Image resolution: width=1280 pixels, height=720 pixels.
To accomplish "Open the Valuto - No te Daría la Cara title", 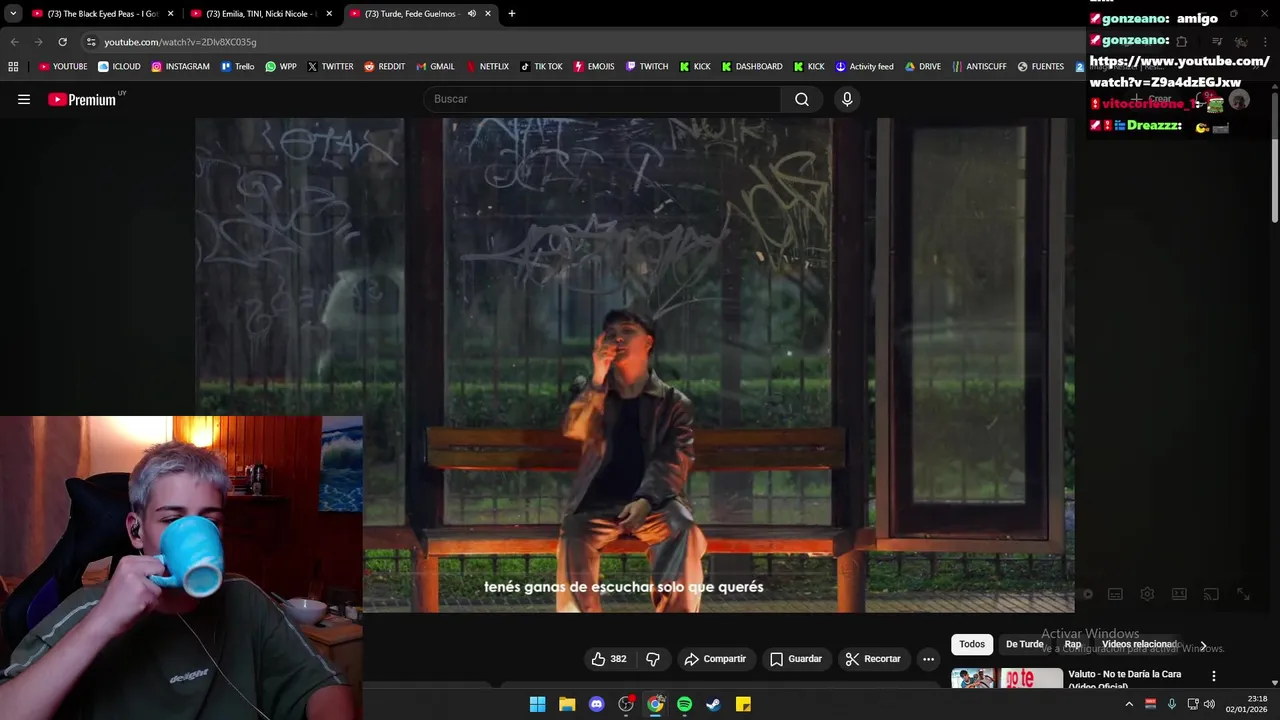I will coord(1124,679).
